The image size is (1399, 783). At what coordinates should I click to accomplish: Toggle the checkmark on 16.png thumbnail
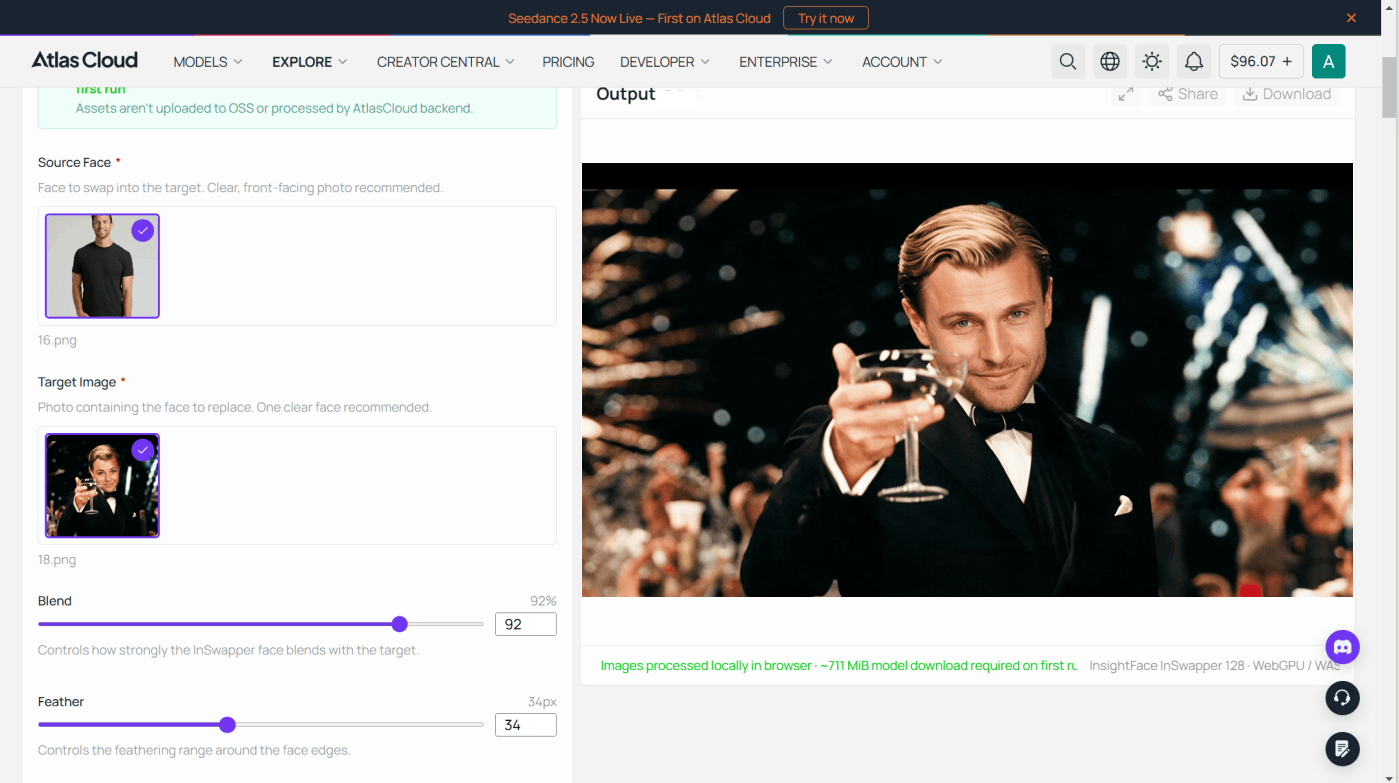pos(143,231)
